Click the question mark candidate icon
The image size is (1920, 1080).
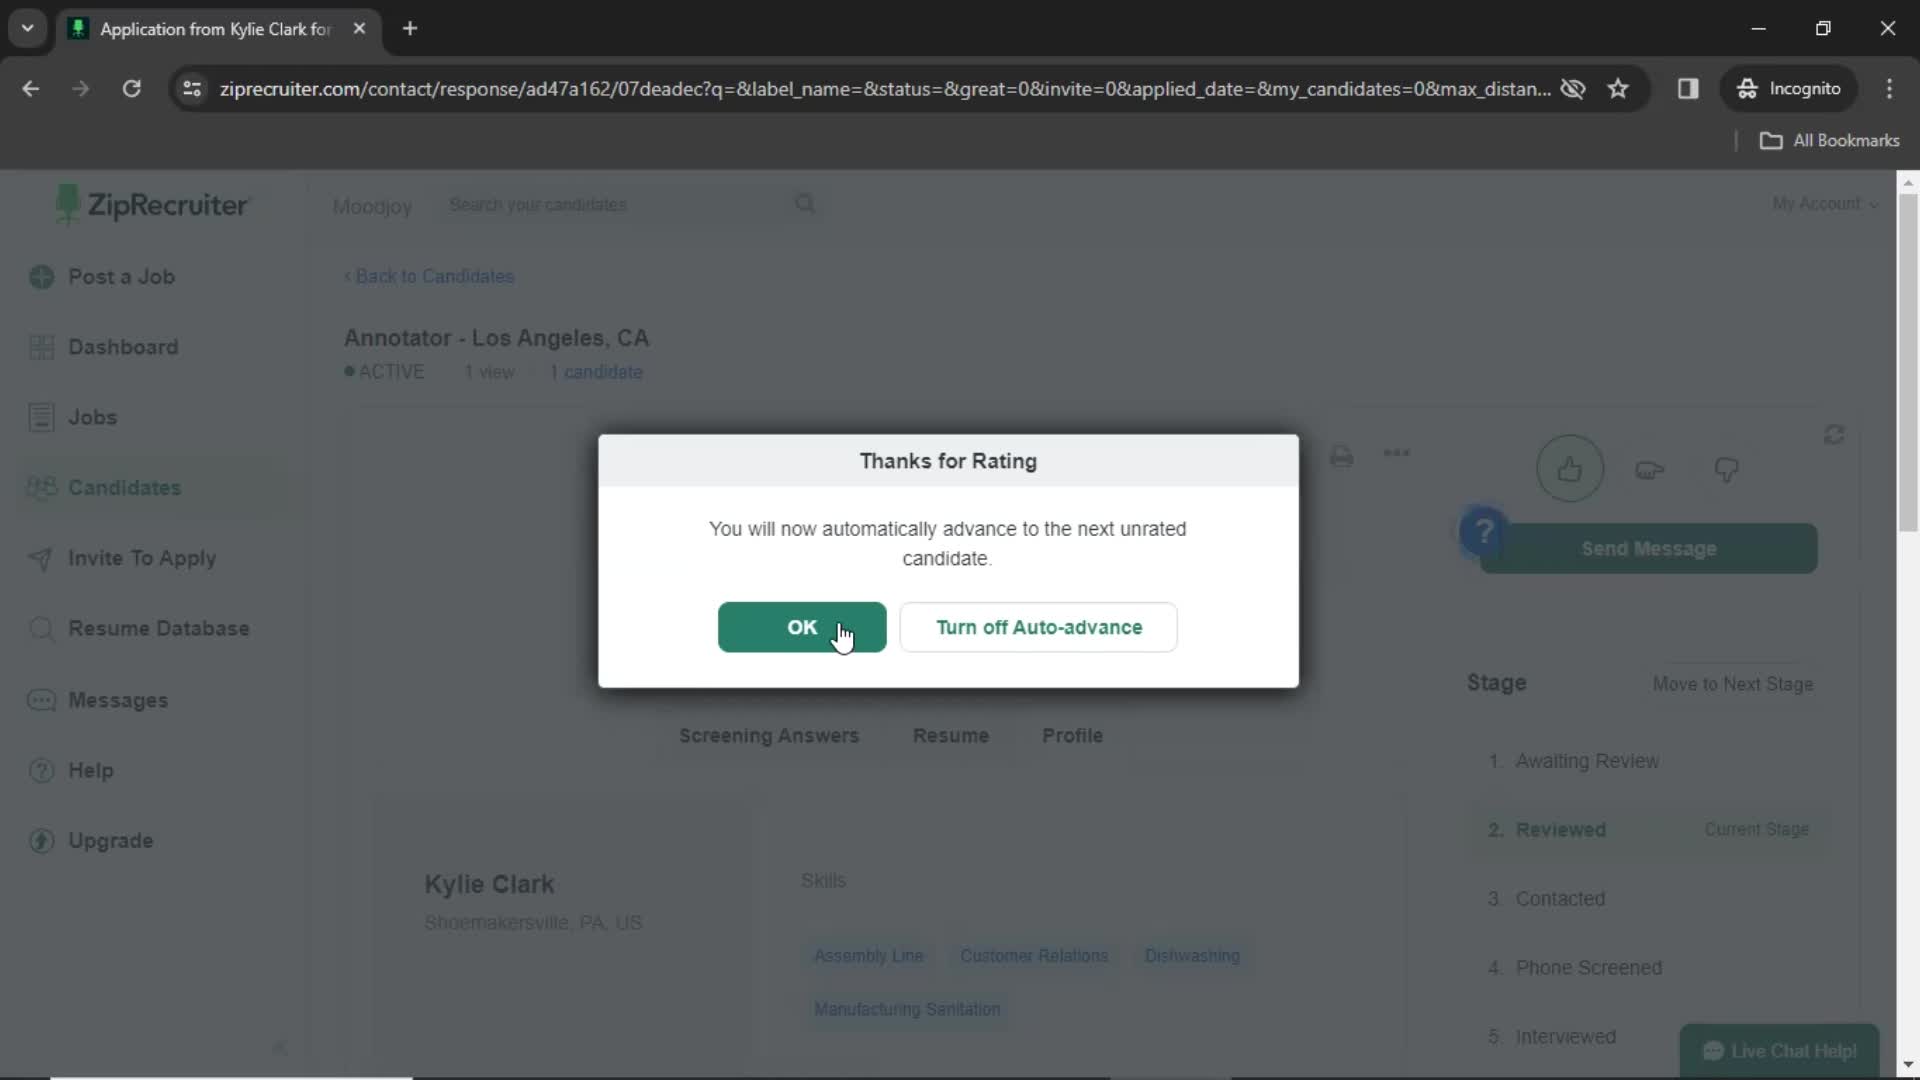click(x=1484, y=533)
